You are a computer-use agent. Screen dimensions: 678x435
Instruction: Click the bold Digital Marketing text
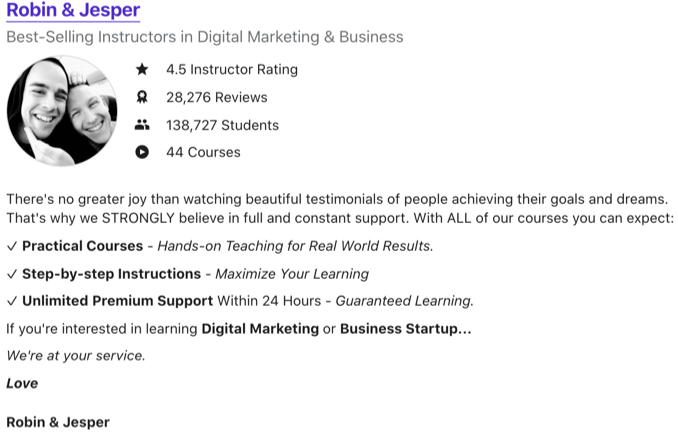point(260,329)
